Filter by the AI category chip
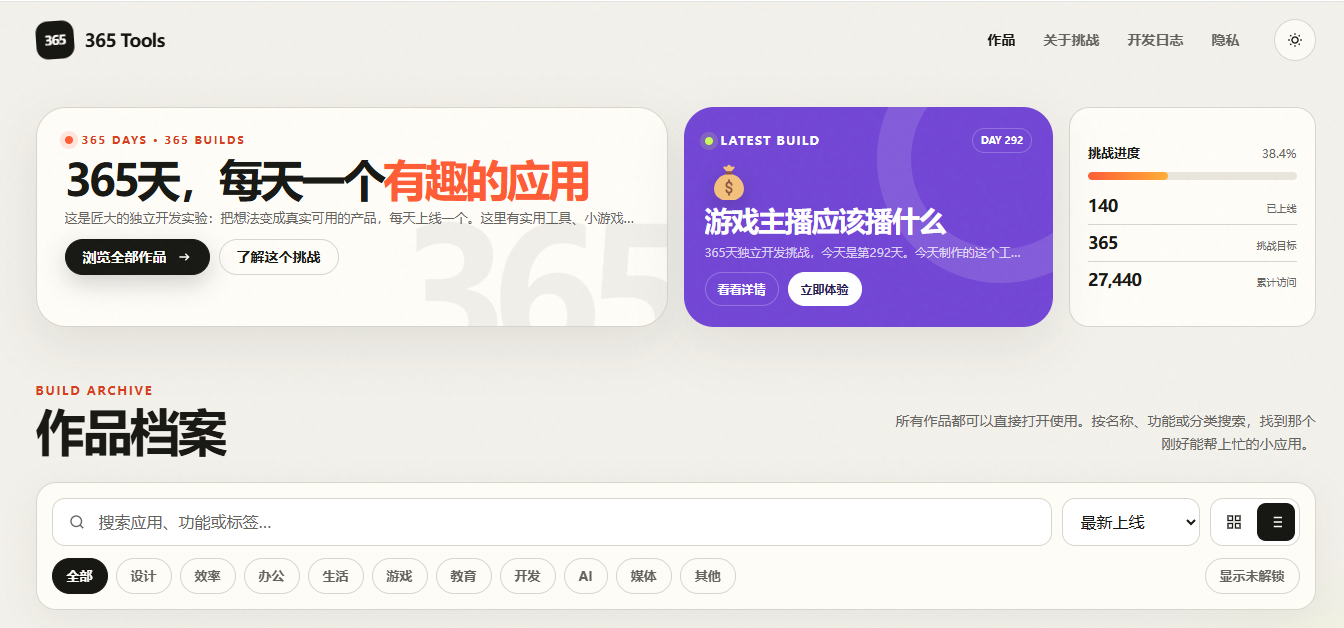Viewport: 1344px width, 628px height. 586,576
